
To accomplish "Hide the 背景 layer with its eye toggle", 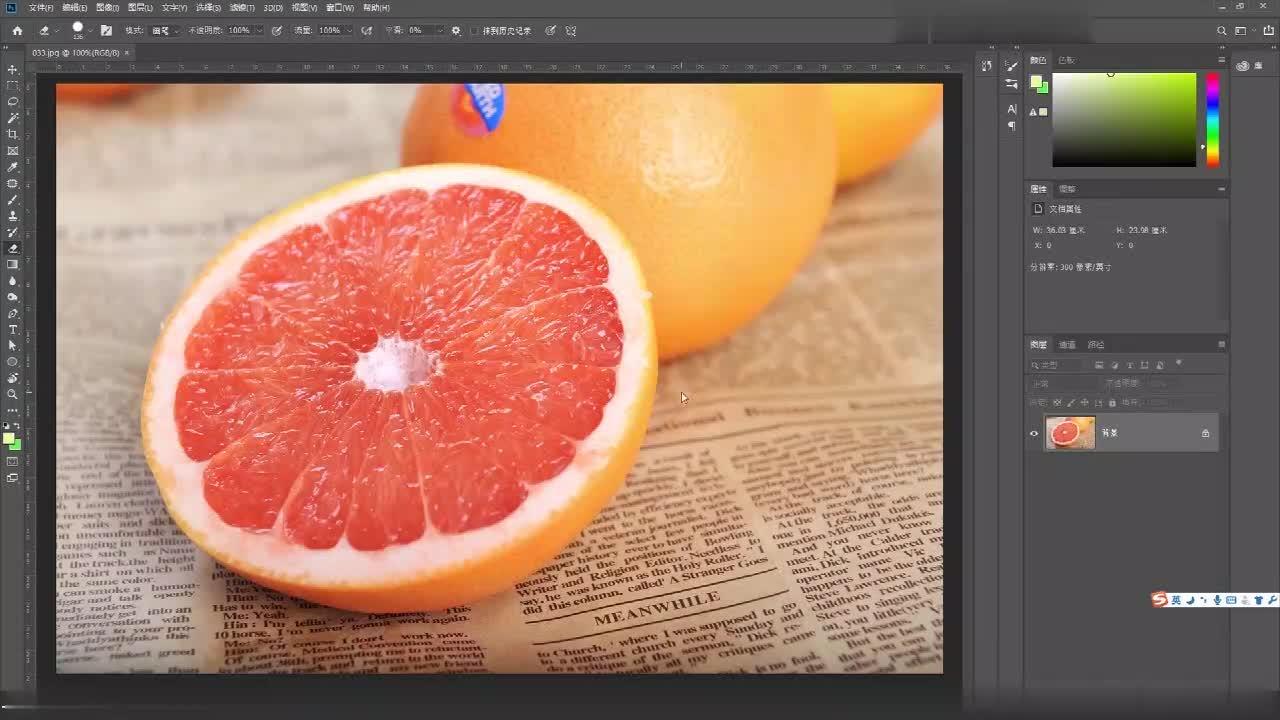I will click(x=1033, y=434).
